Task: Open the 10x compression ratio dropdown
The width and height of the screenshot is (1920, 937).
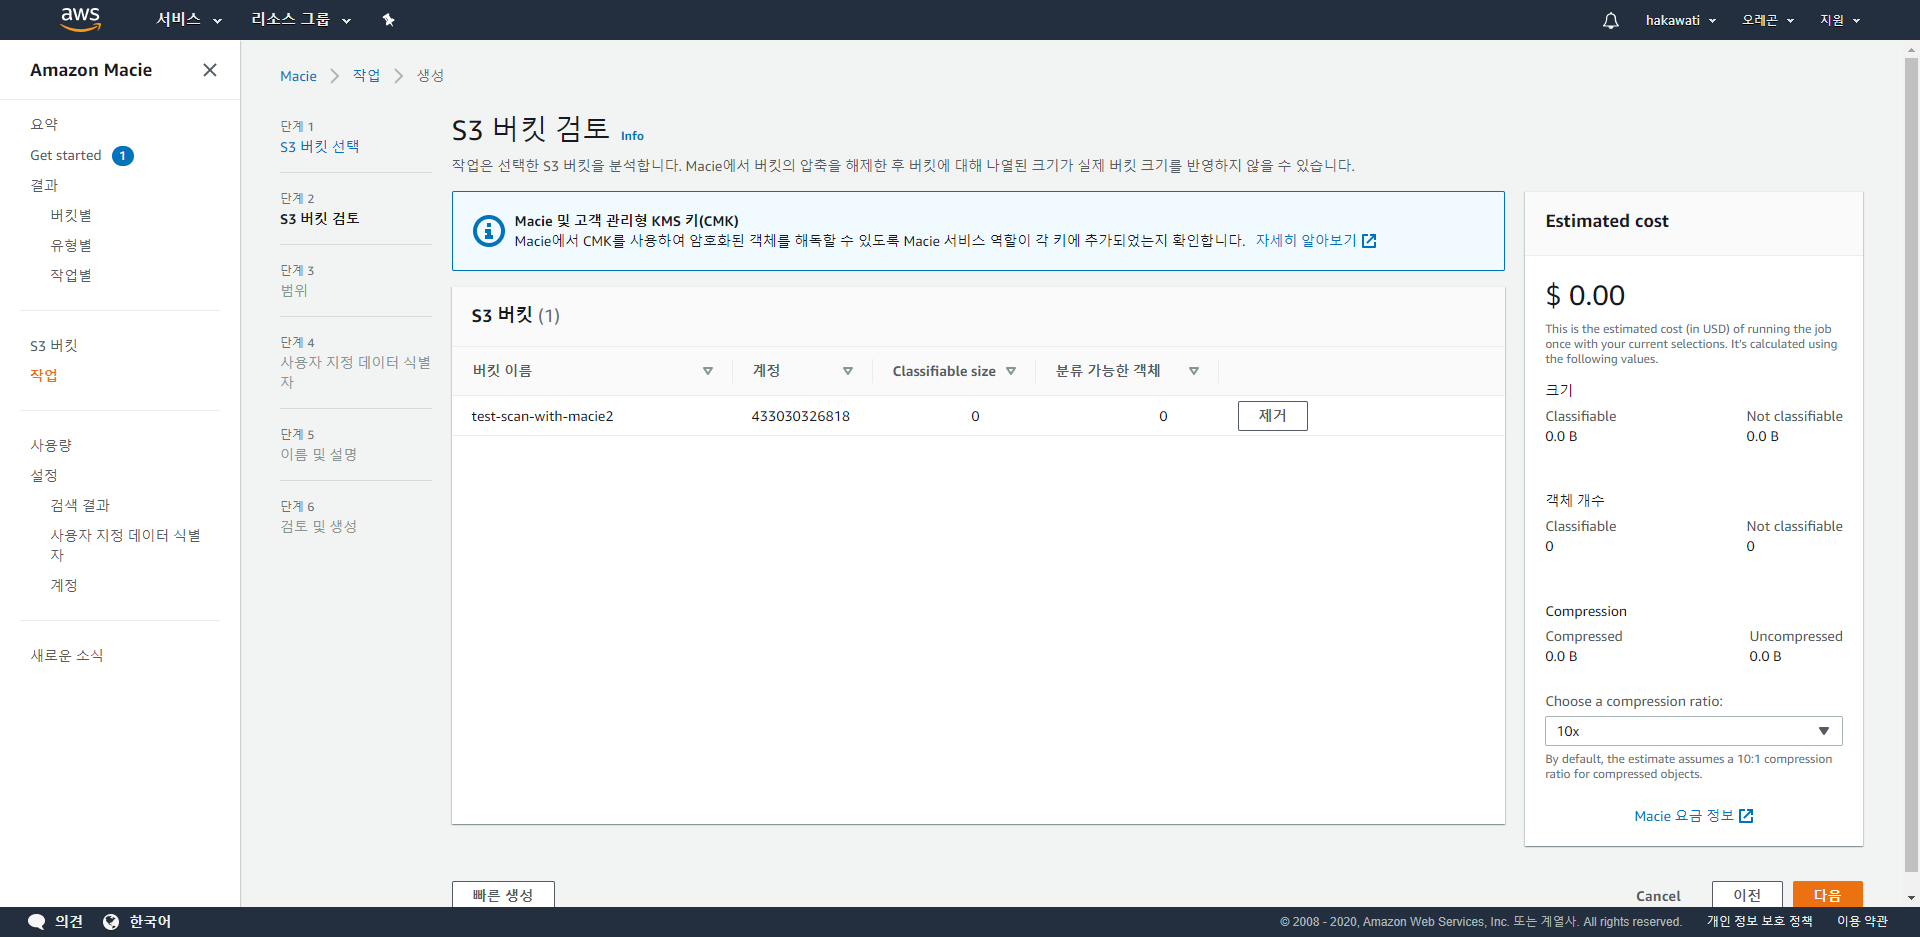Action: (x=1693, y=731)
